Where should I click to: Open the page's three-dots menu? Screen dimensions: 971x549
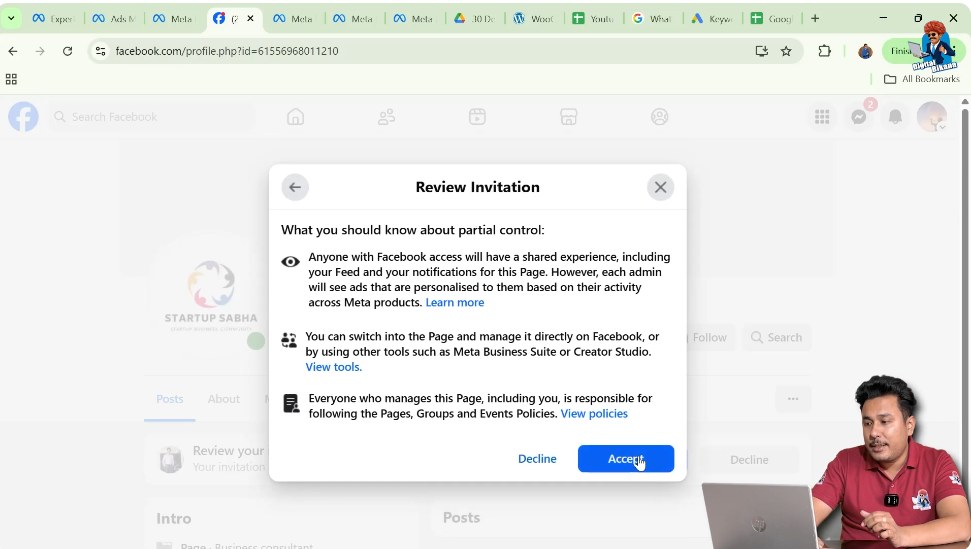[793, 399]
